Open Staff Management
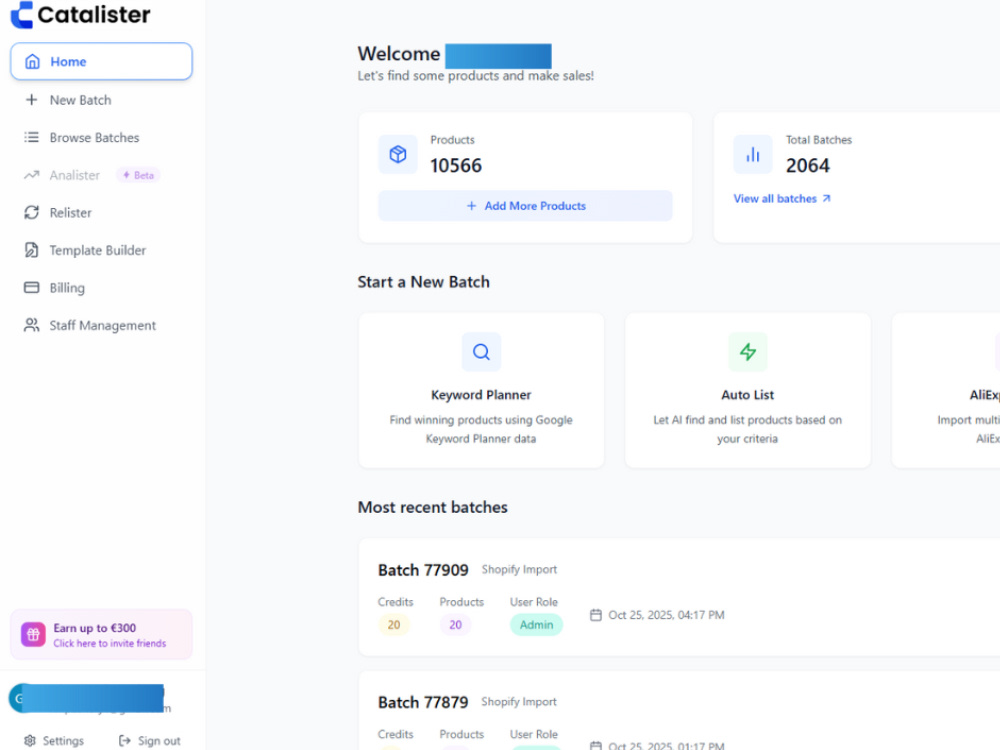1000x750 pixels. click(x=103, y=326)
